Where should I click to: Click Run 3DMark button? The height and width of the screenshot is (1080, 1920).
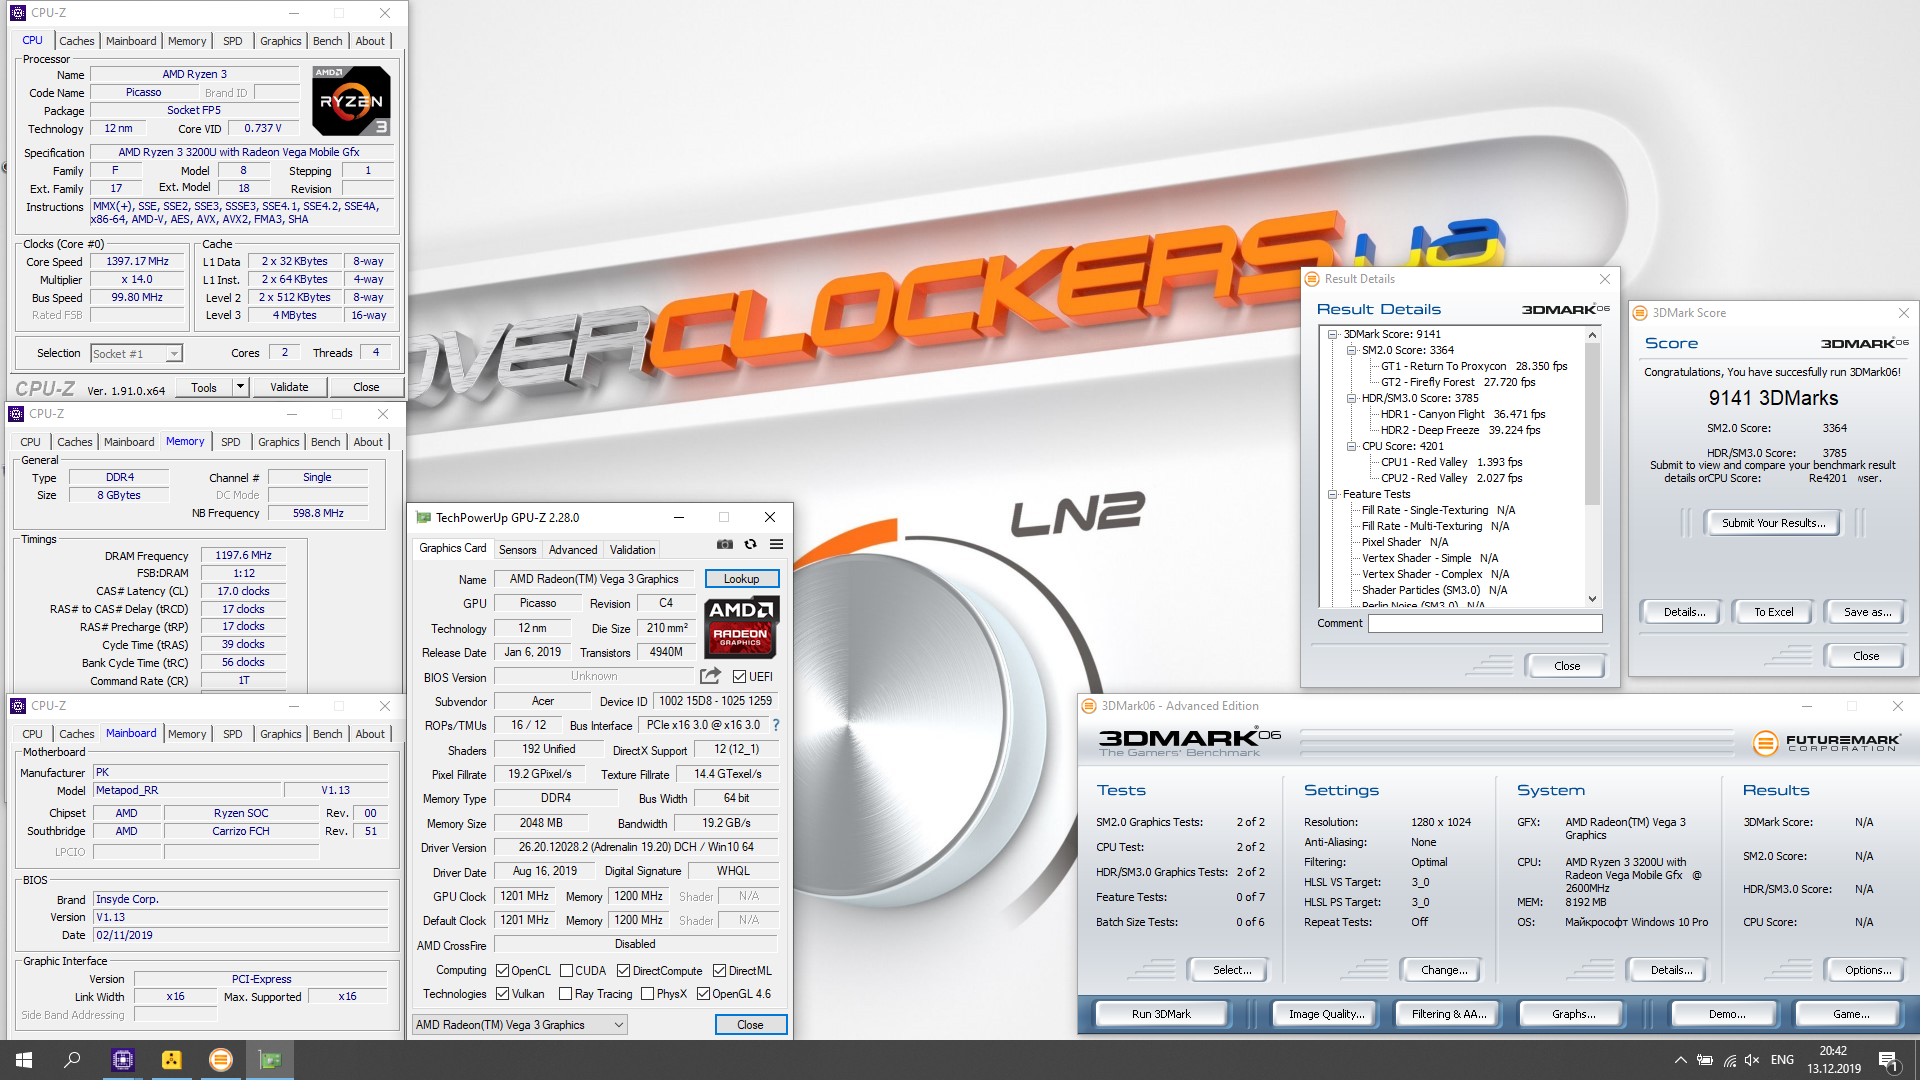[x=1161, y=1014]
